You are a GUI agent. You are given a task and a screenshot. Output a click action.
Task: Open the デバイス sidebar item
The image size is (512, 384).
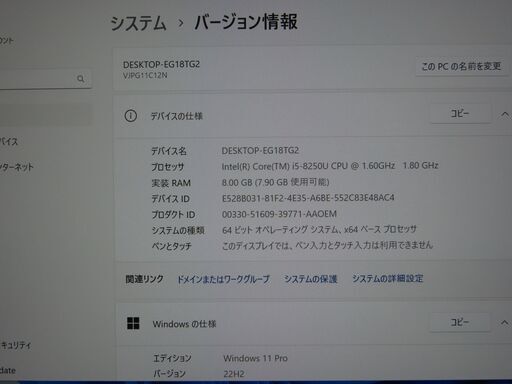[9, 141]
